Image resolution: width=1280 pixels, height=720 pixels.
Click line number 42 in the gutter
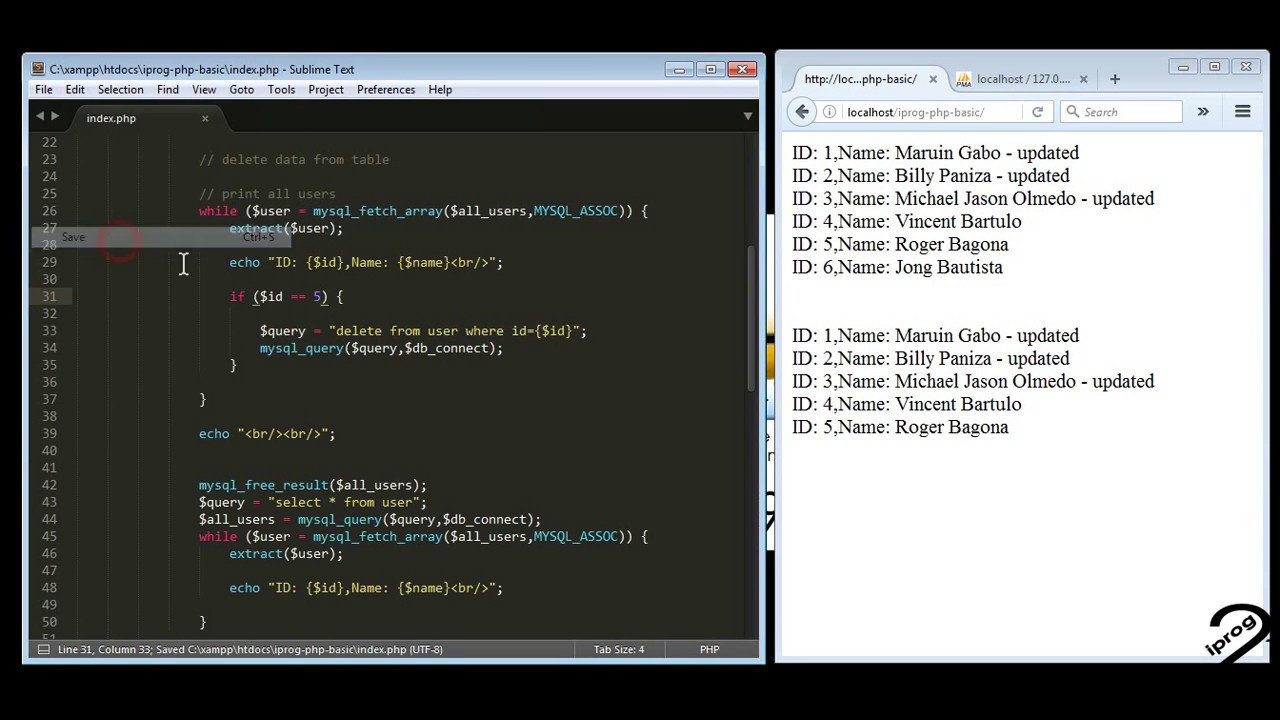click(49, 485)
